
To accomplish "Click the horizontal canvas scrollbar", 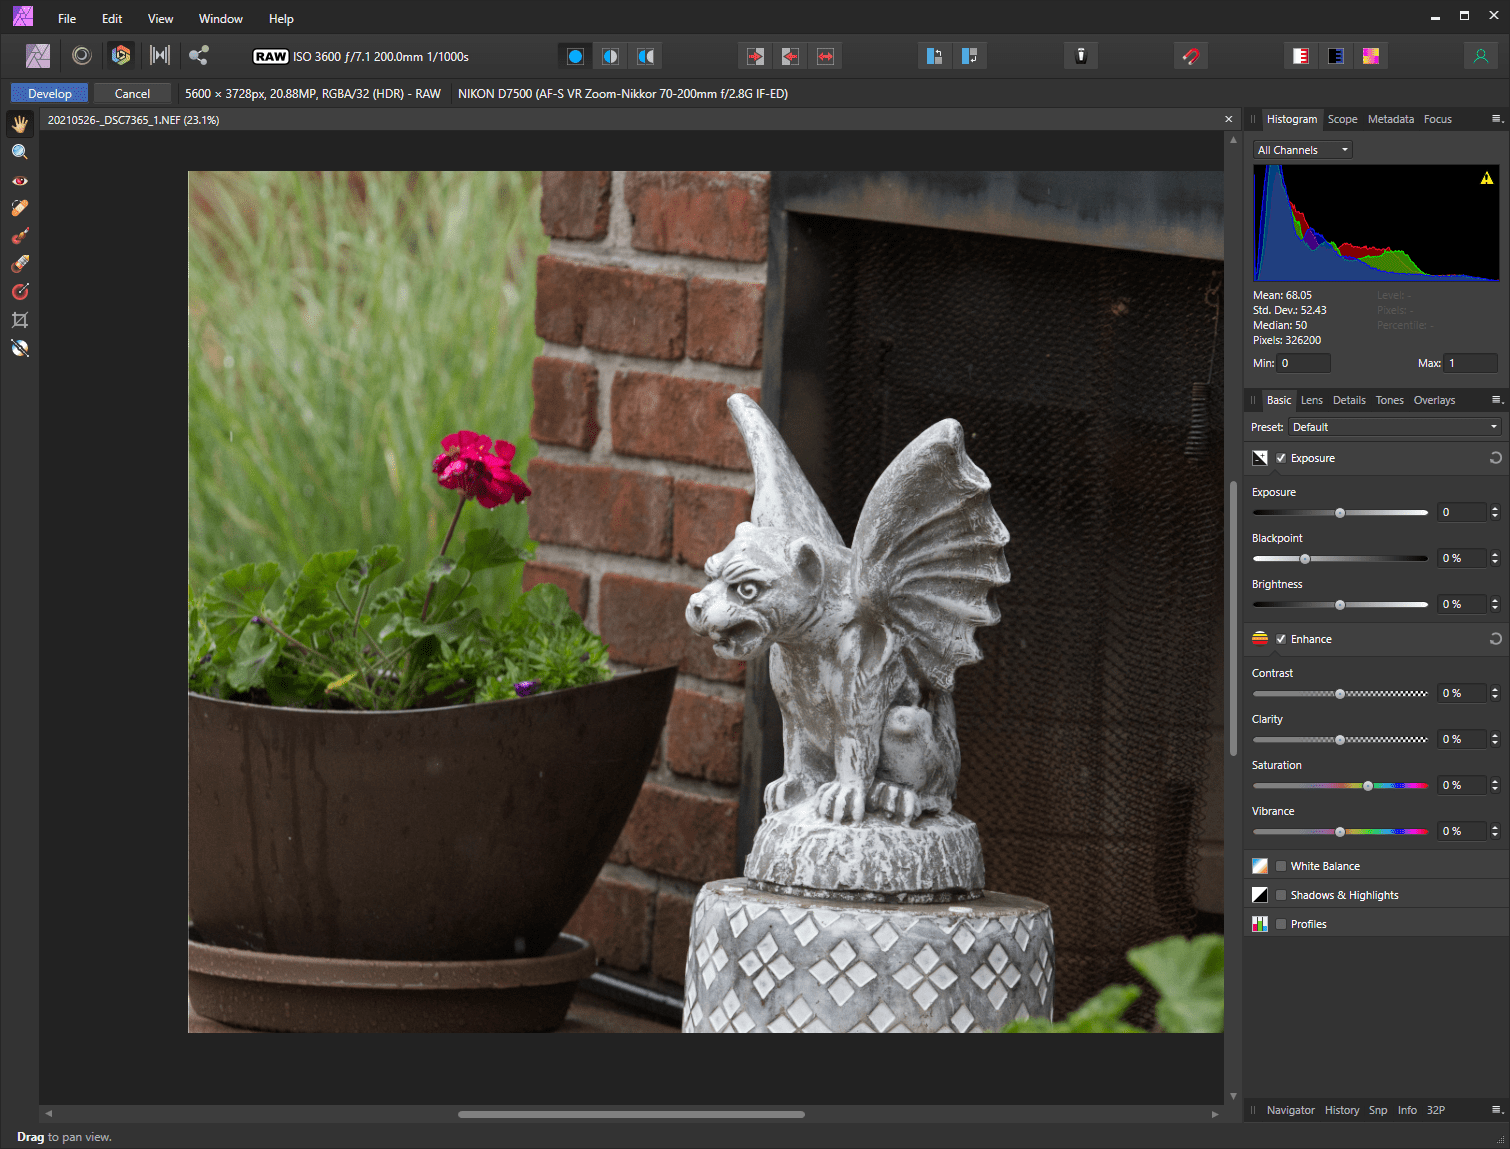I will (631, 1114).
